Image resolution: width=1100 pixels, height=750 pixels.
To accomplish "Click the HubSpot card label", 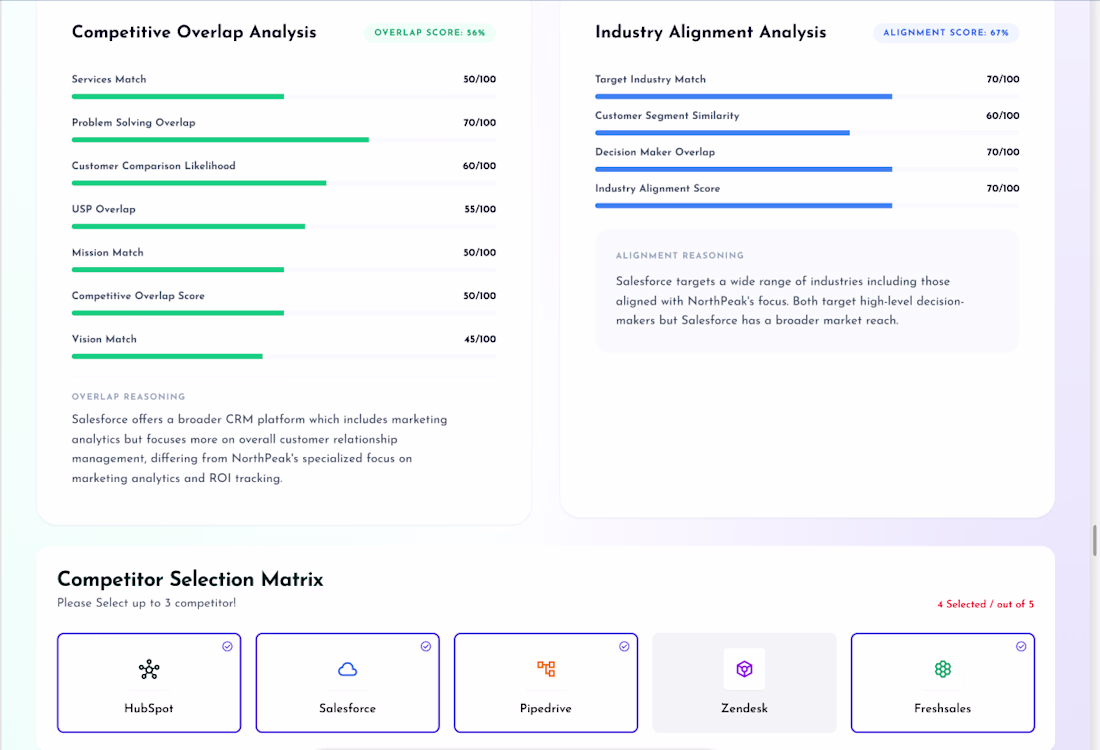I will [149, 709].
